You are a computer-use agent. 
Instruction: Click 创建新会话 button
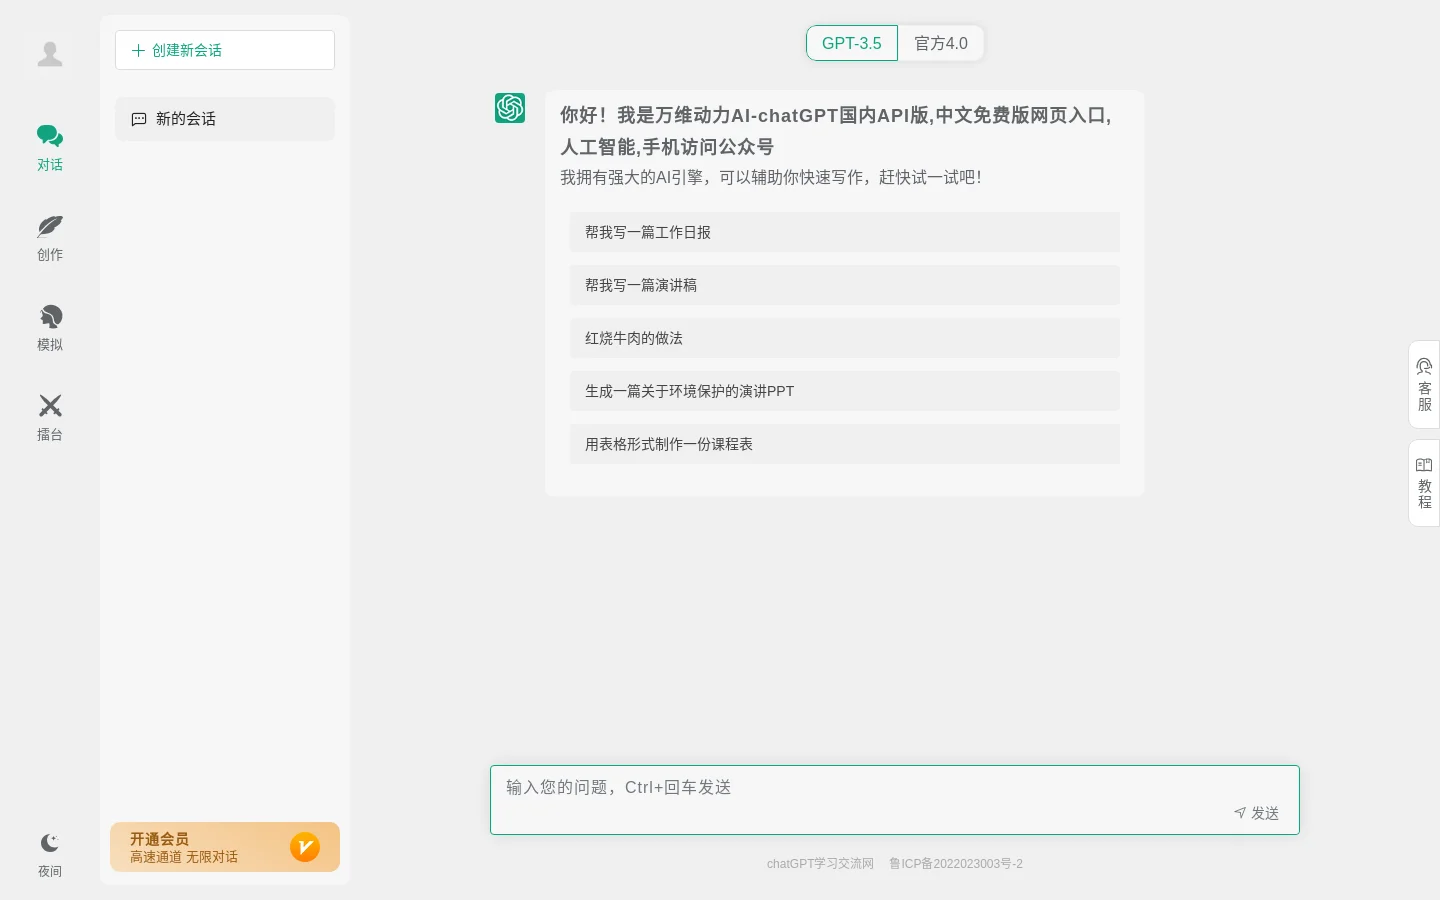[225, 50]
